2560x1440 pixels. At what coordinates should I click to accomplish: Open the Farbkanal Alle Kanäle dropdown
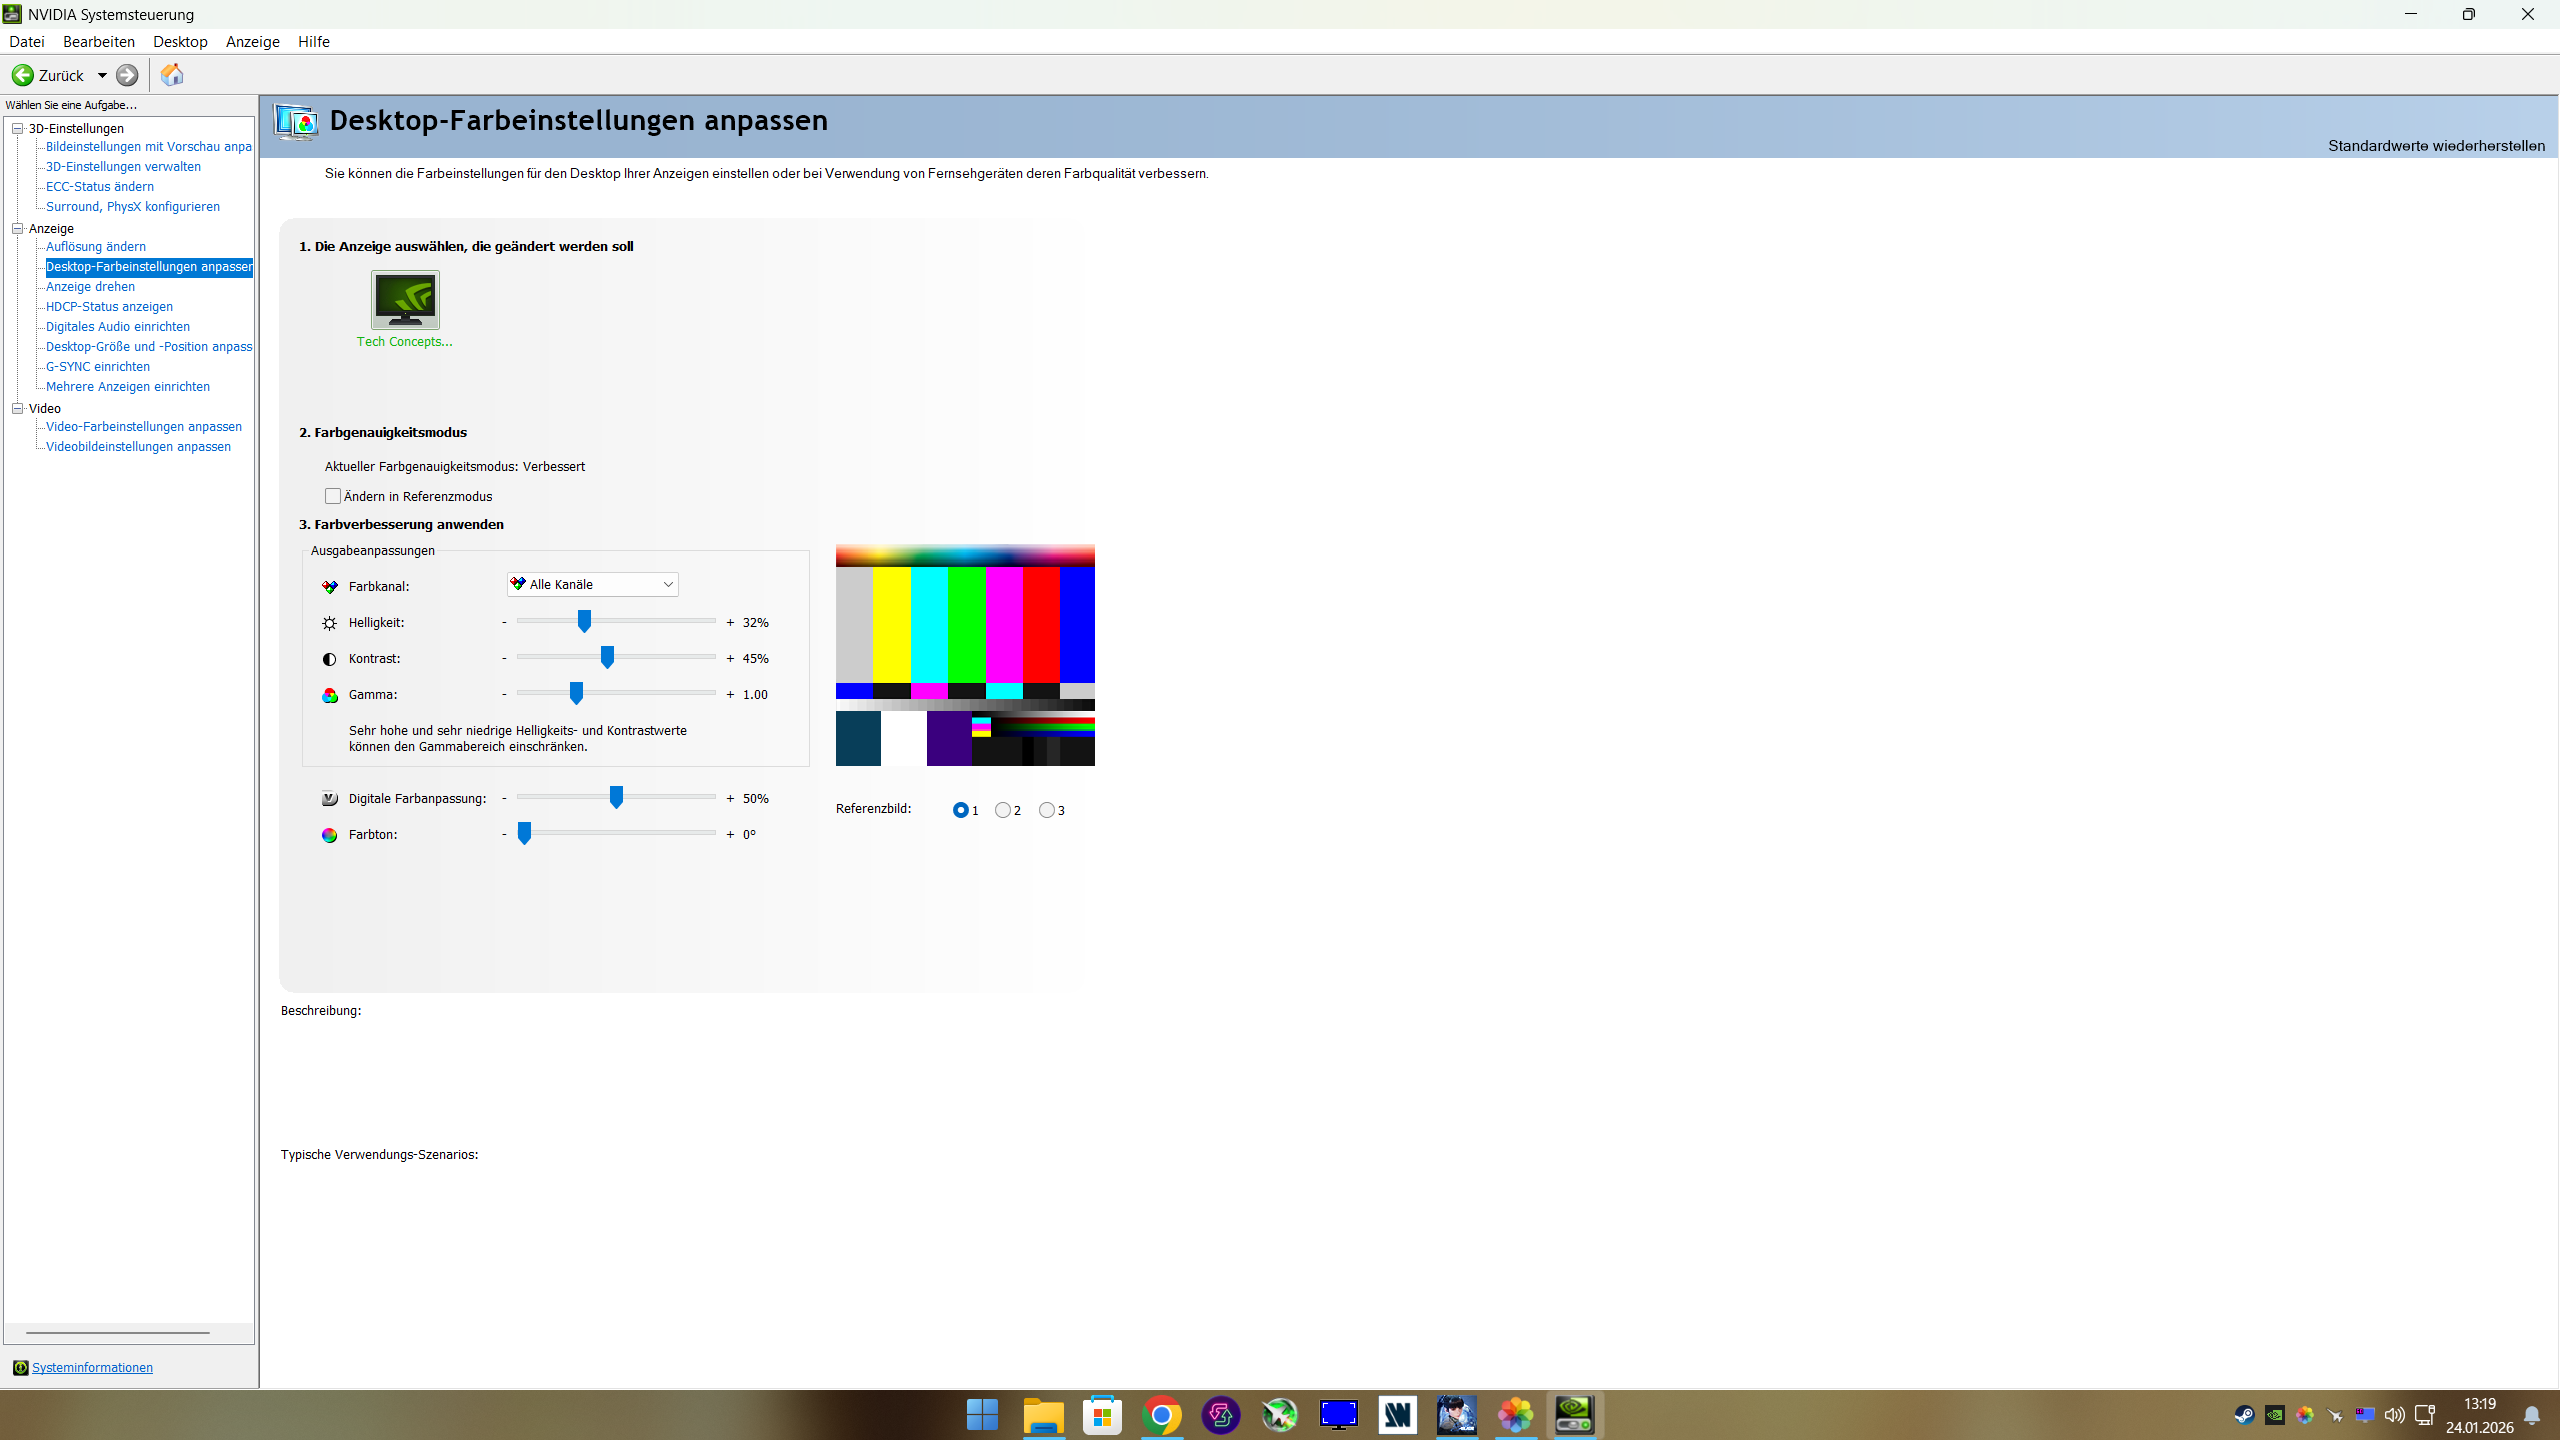coord(593,584)
